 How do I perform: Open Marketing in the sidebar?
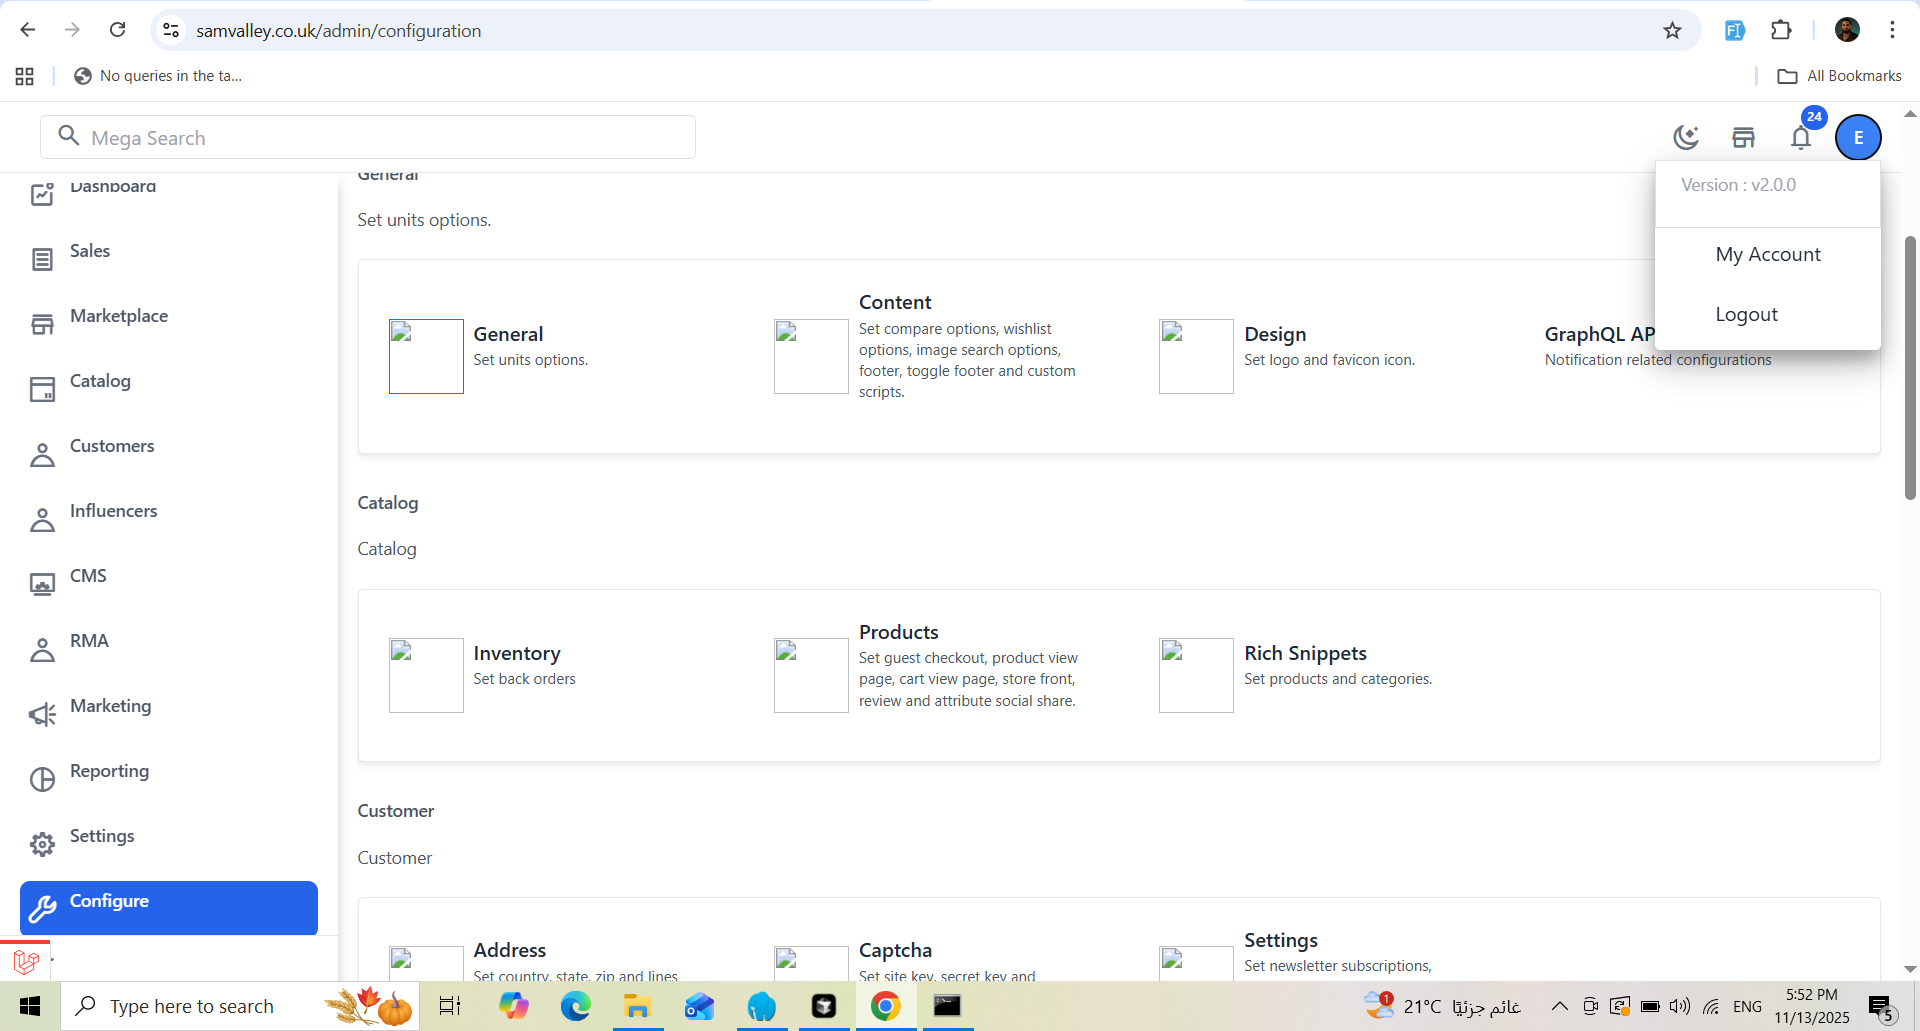coord(110,706)
